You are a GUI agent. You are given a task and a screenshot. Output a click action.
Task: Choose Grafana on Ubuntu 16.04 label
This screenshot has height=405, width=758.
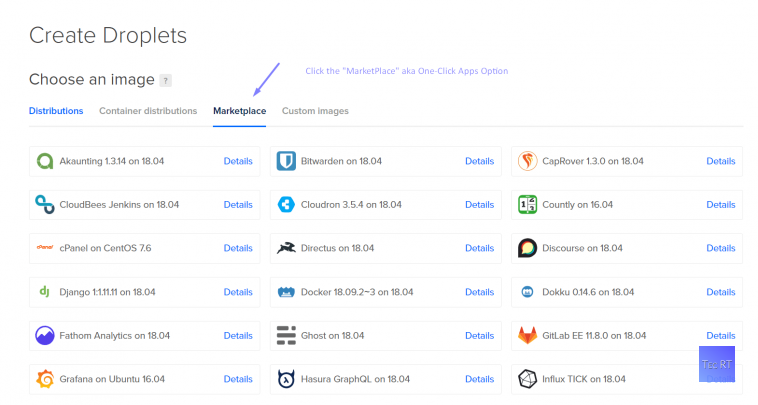point(112,379)
